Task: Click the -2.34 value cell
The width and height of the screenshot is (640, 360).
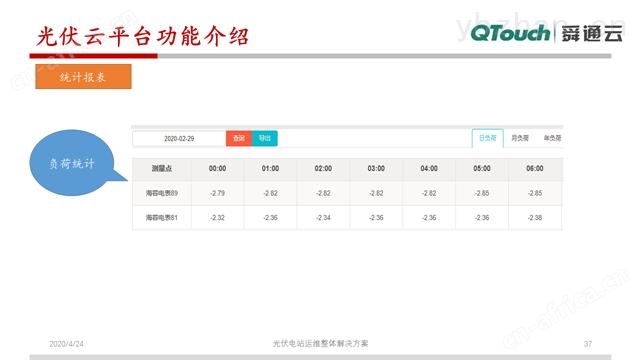Action: click(x=323, y=218)
